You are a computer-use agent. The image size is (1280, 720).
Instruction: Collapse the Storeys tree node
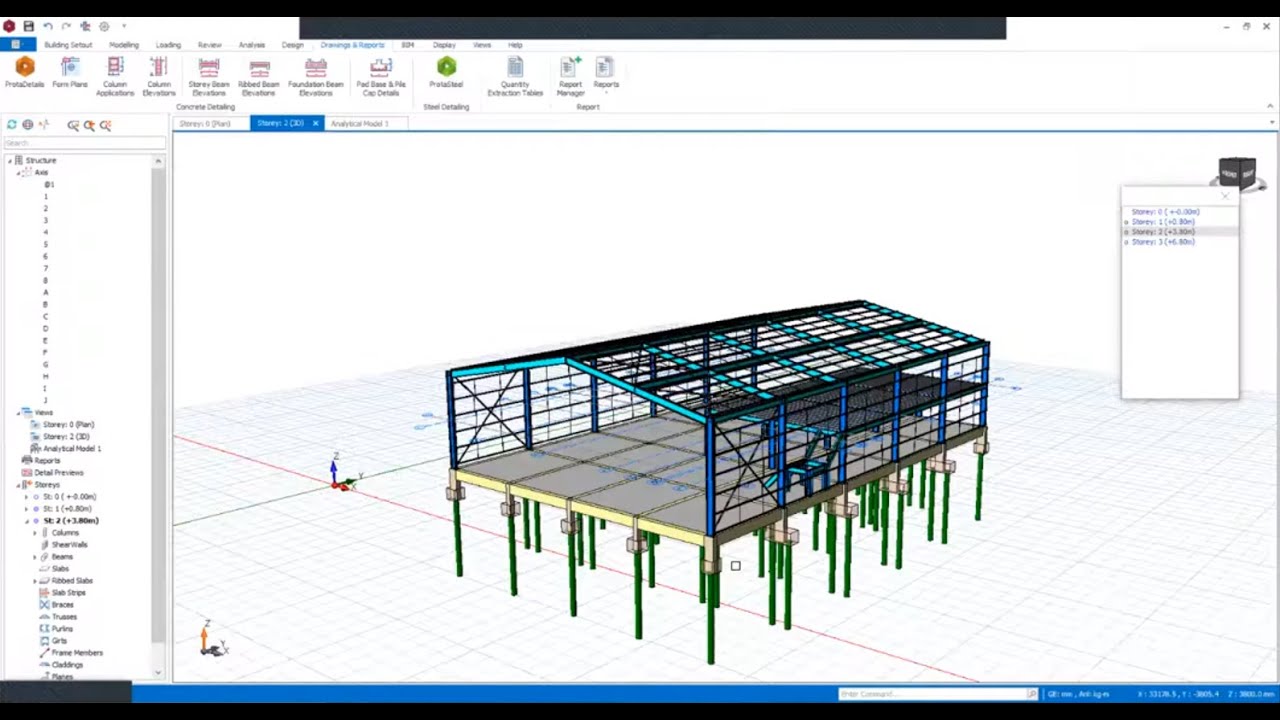19,485
